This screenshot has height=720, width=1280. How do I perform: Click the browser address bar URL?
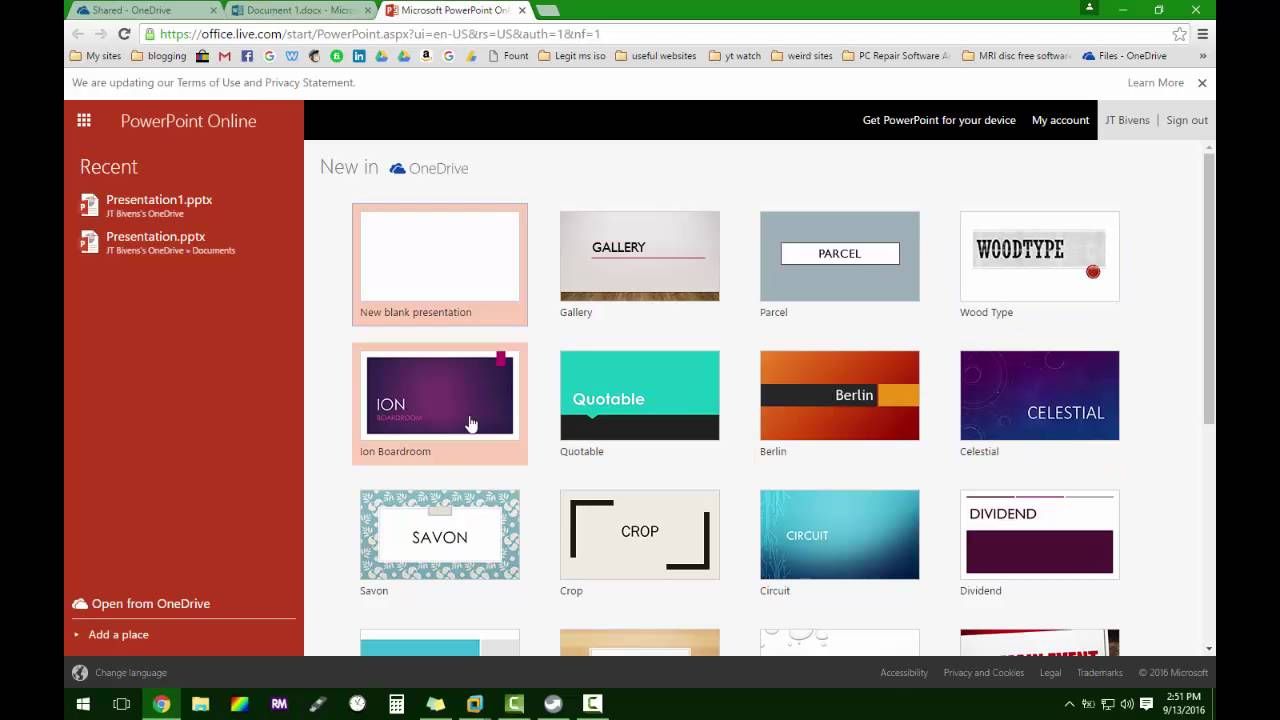tap(380, 34)
